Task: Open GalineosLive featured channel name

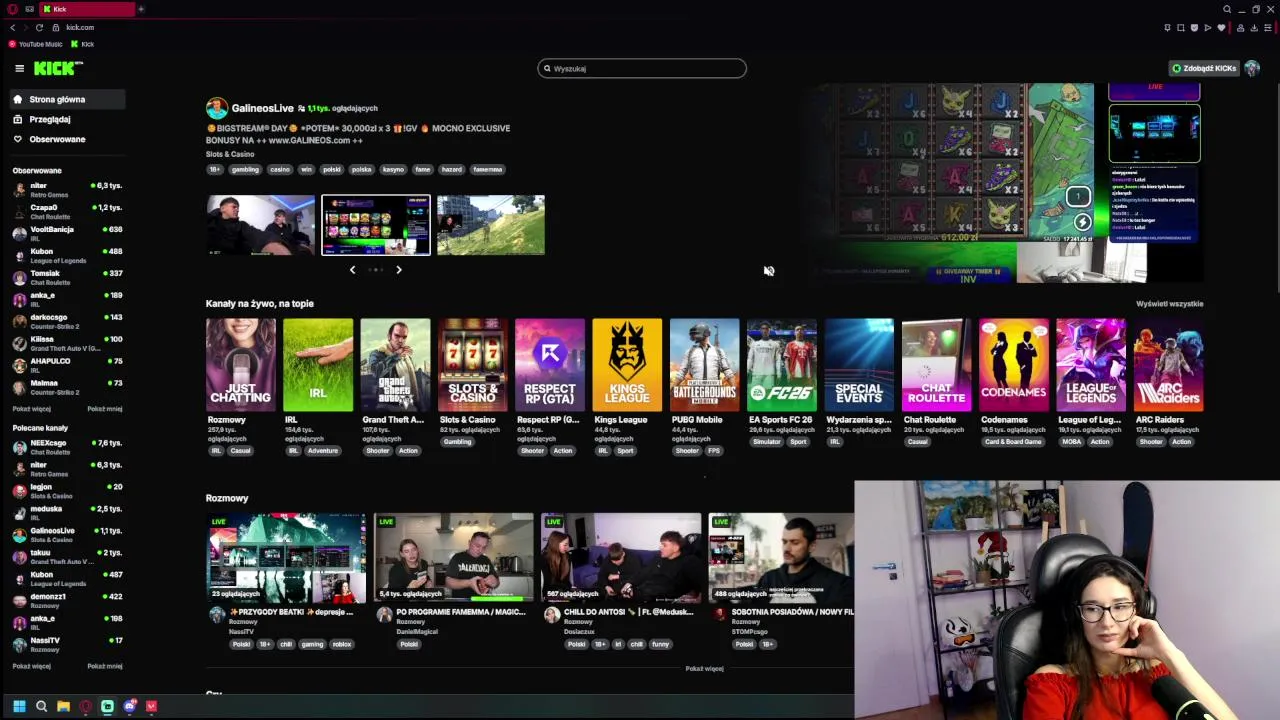Action: 262,108
